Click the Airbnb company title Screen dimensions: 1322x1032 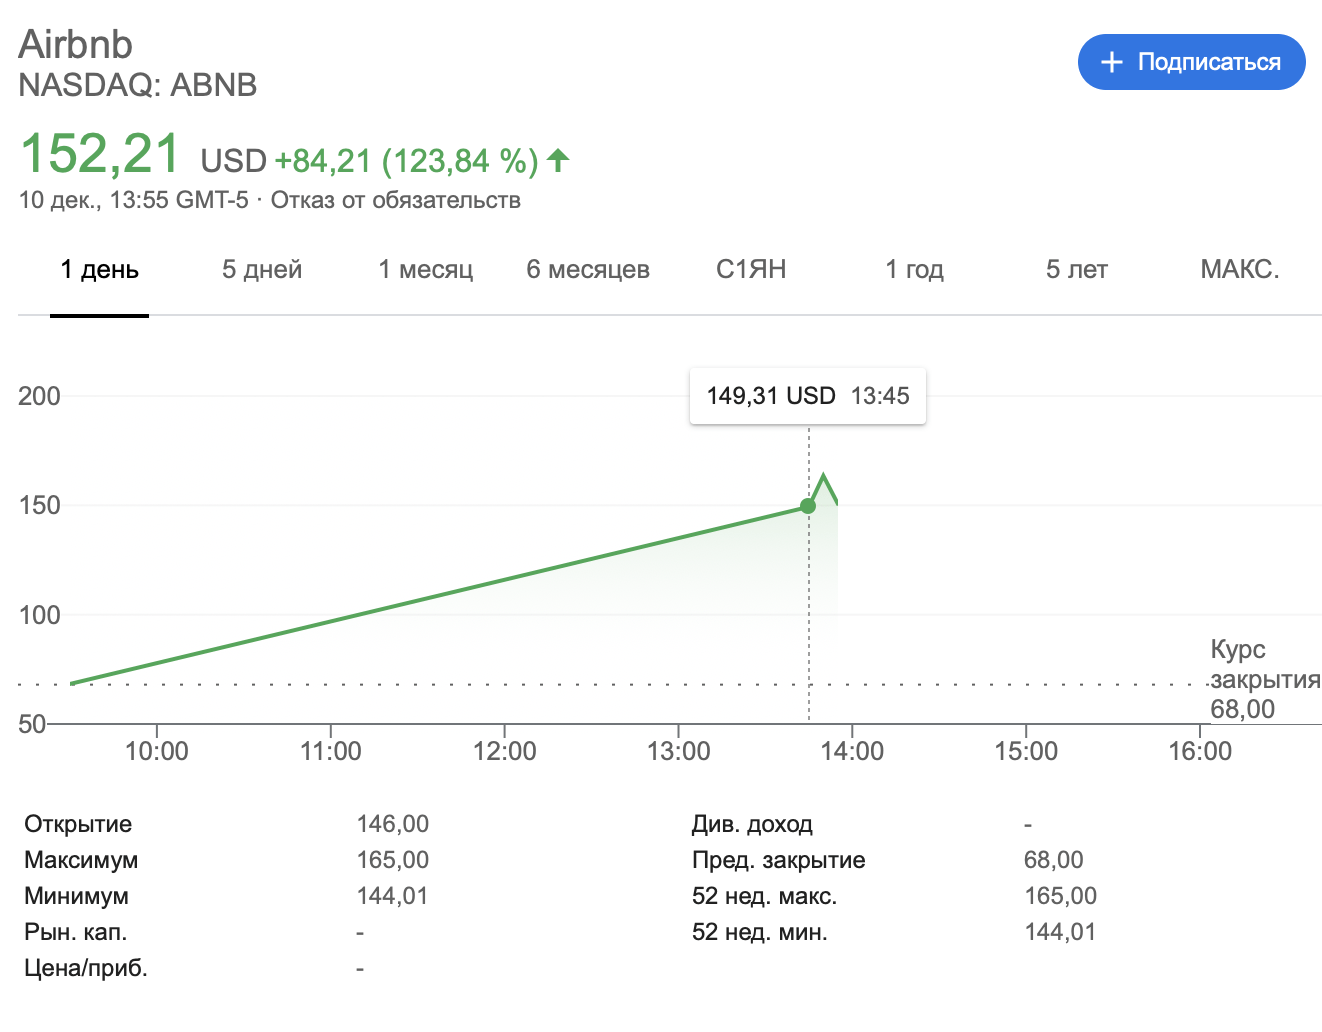[x=76, y=44]
